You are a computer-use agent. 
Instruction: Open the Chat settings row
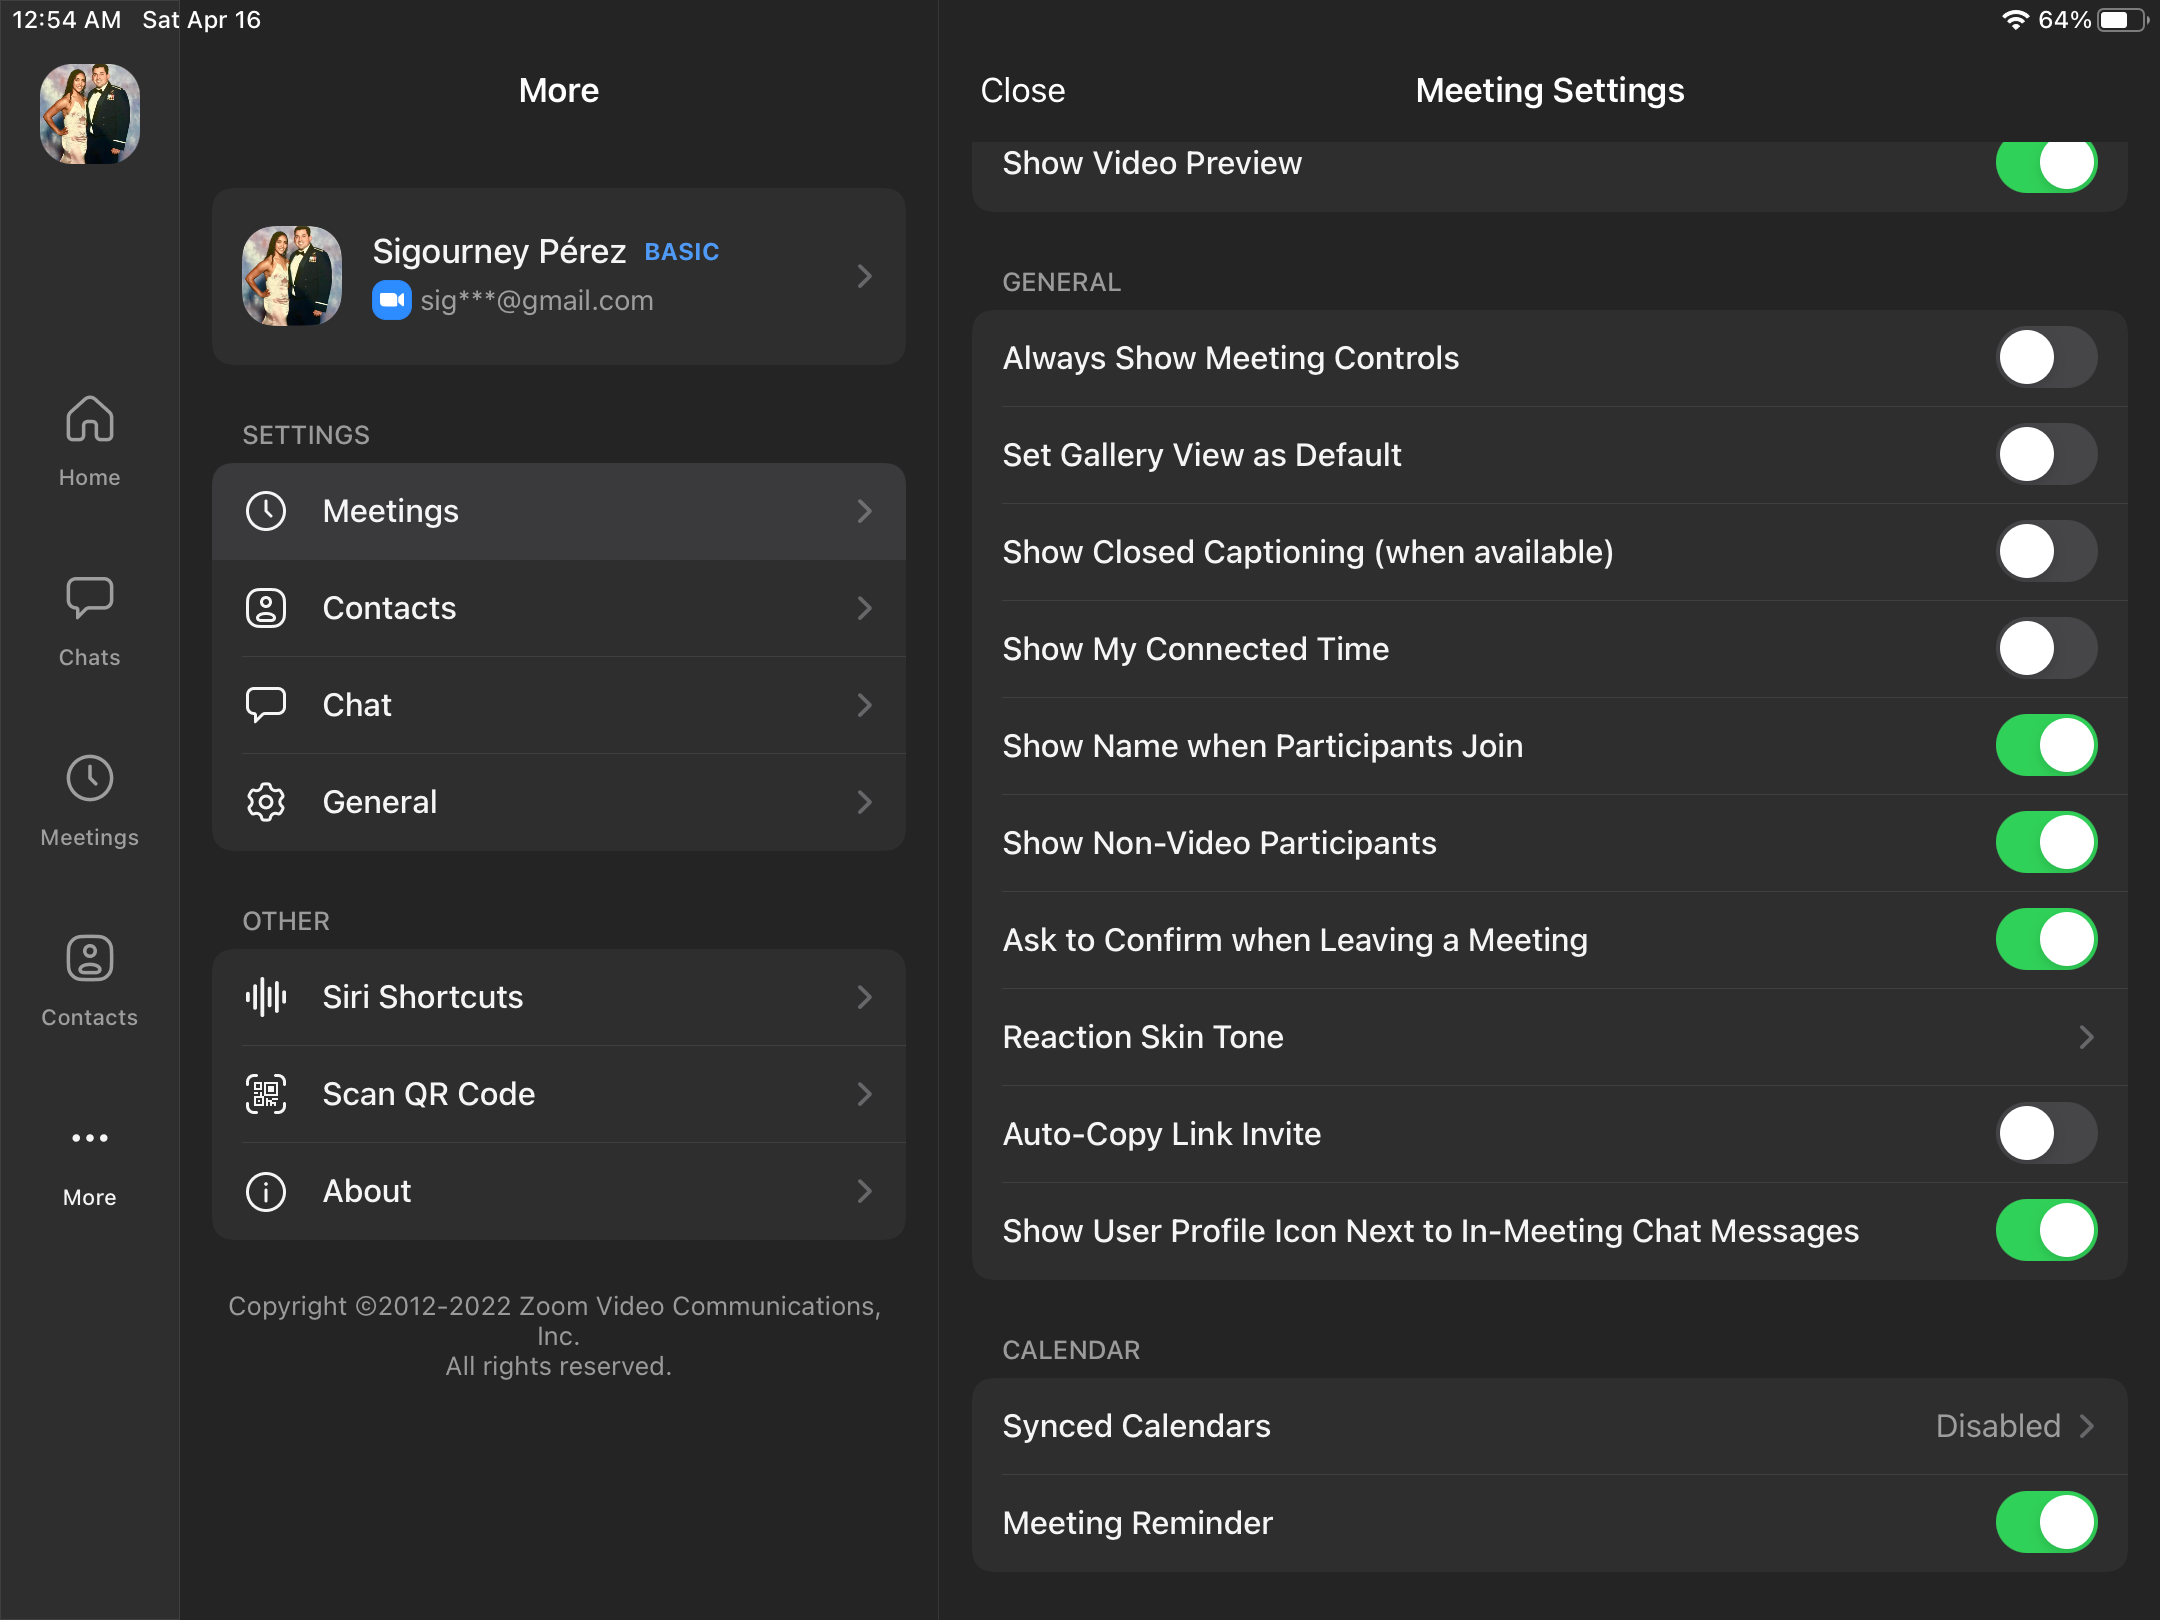tap(558, 705)
